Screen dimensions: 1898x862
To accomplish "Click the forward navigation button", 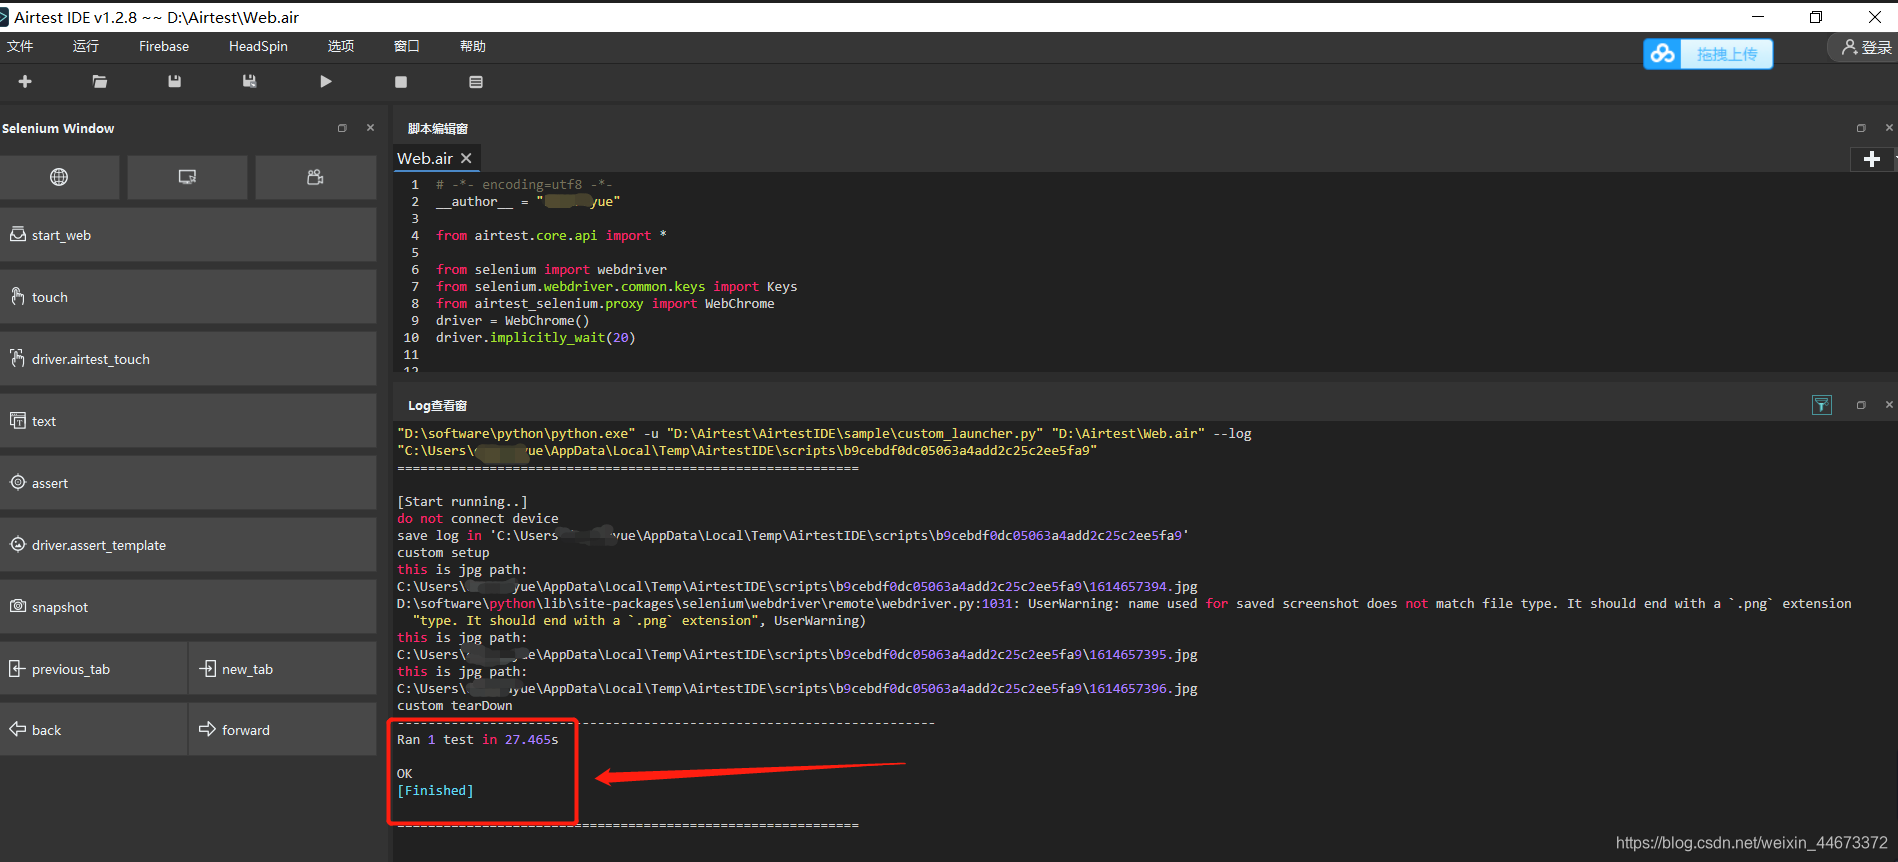I will pos(283,730).
